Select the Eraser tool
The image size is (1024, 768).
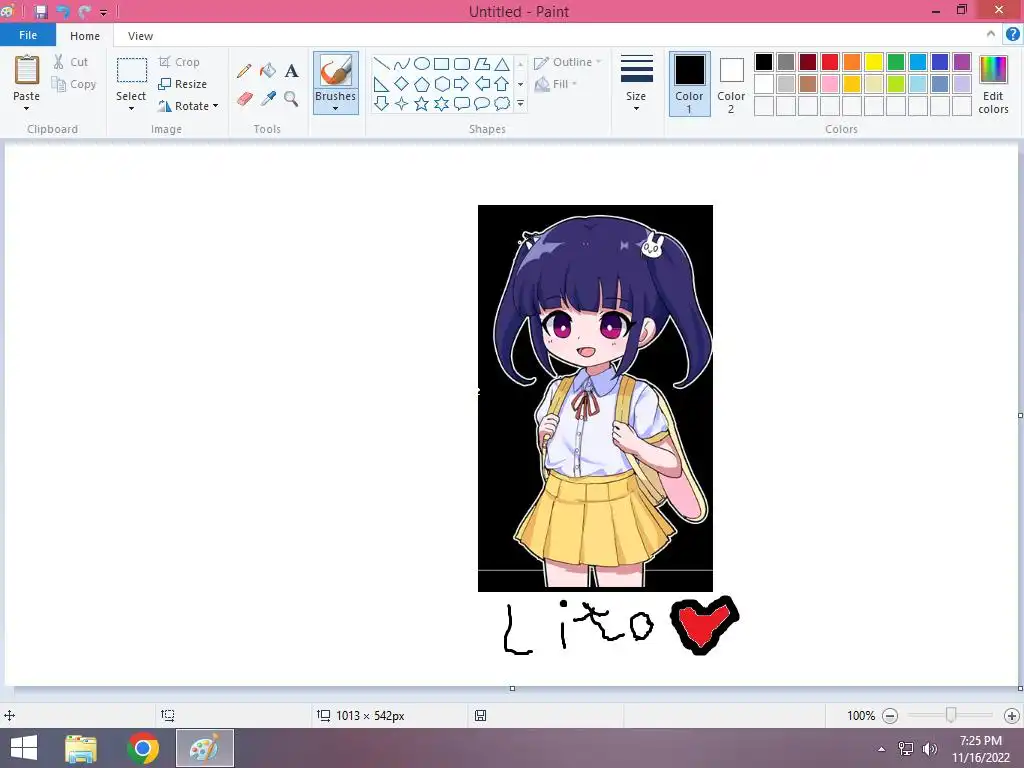point(244,99)
